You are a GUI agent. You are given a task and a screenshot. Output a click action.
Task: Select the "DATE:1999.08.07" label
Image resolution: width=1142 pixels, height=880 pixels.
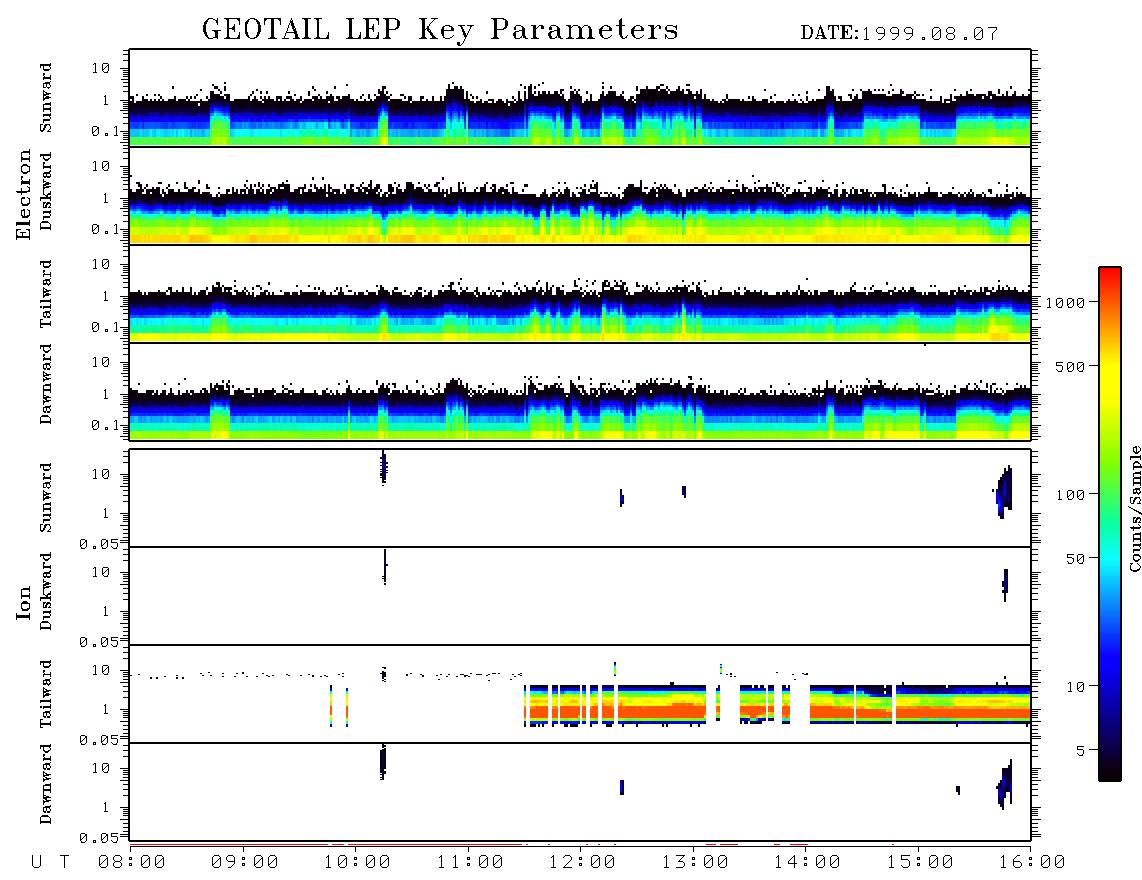[x=899, y=34]
